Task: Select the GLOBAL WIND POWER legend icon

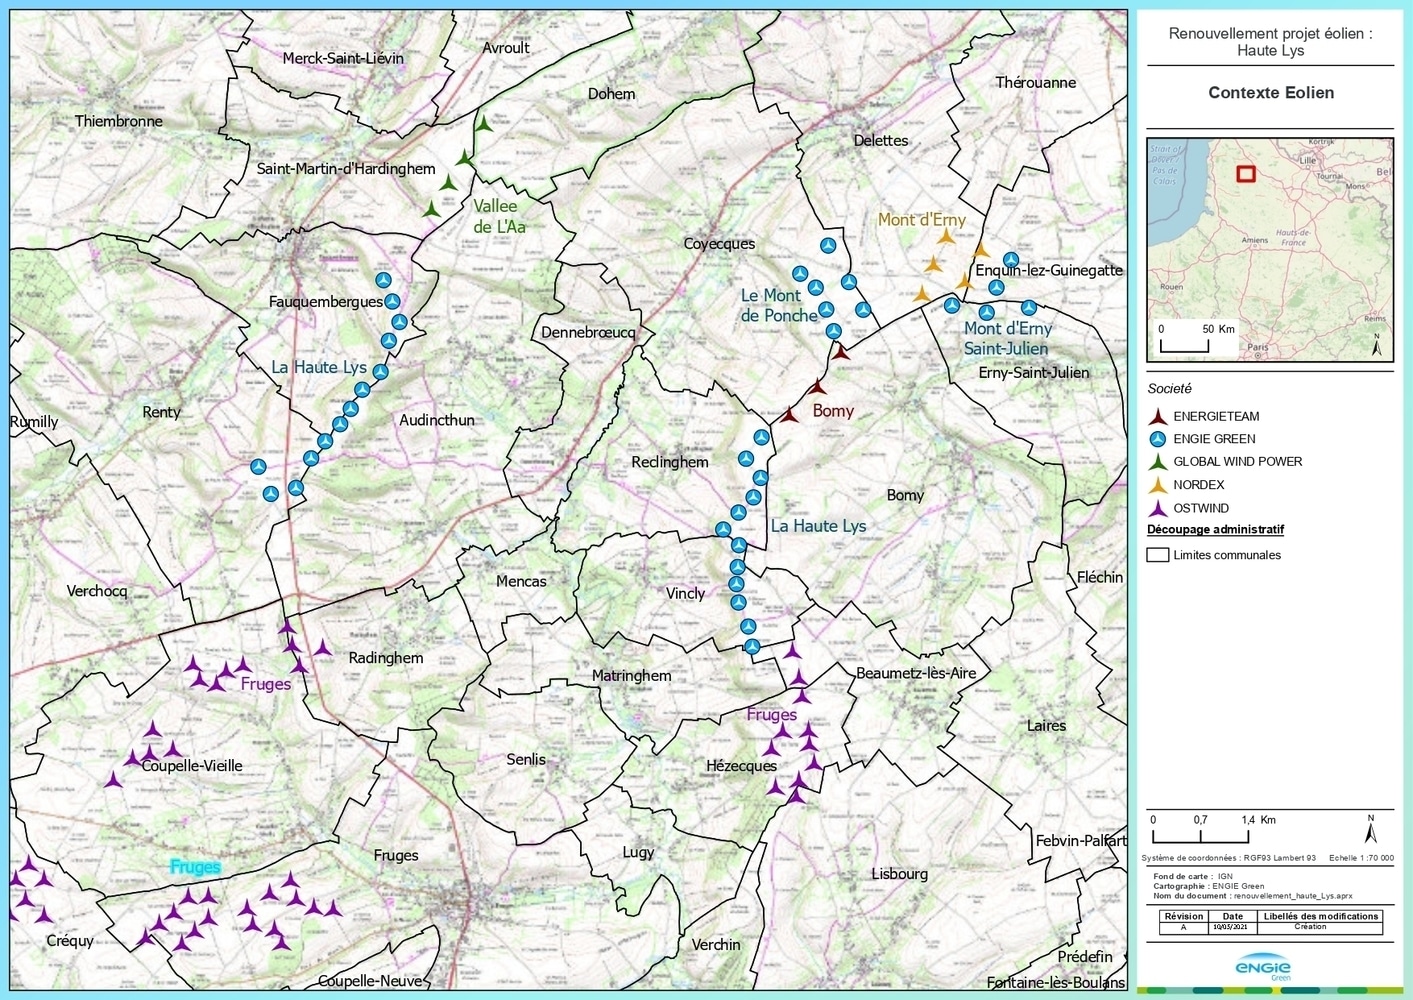Action: pyautogui.click(x=1158, y=462)
